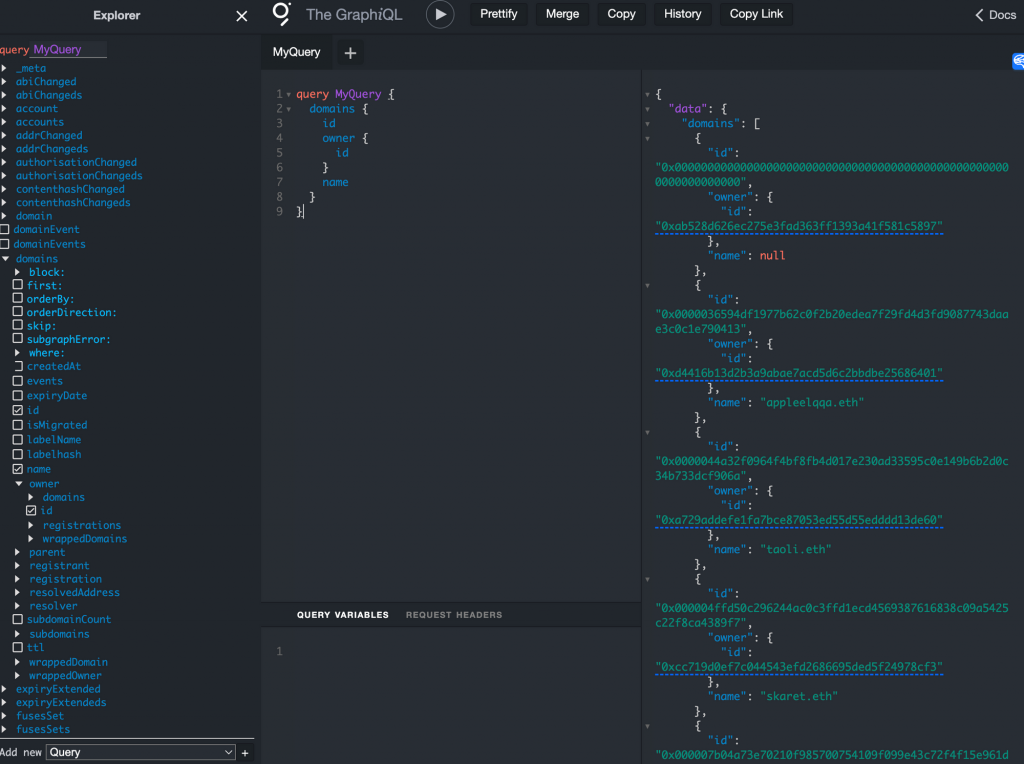The width and height of the screenshot is (1024, 764).
Task: Check the isMigrated field
Action: tap(18, 424)
